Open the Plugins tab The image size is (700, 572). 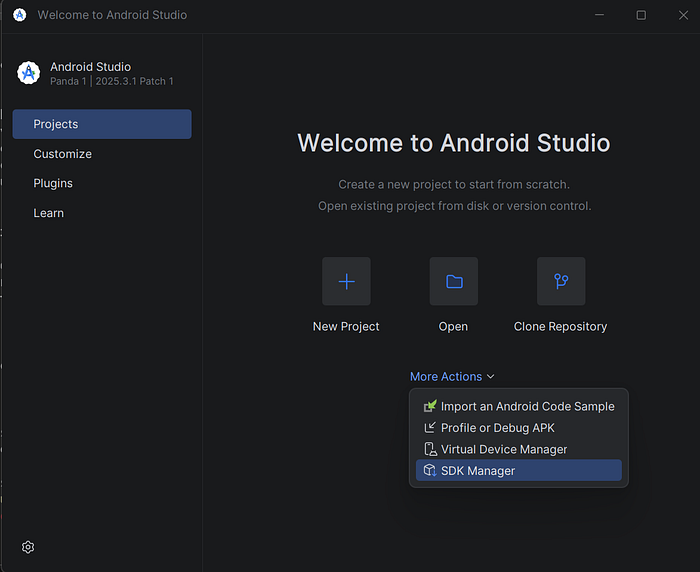click(x=102, y=183)
